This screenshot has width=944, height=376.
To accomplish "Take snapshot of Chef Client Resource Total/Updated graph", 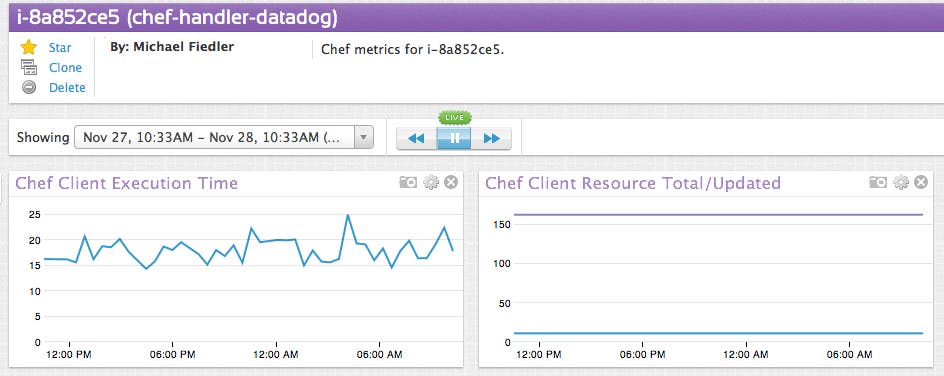I will 878,182.
